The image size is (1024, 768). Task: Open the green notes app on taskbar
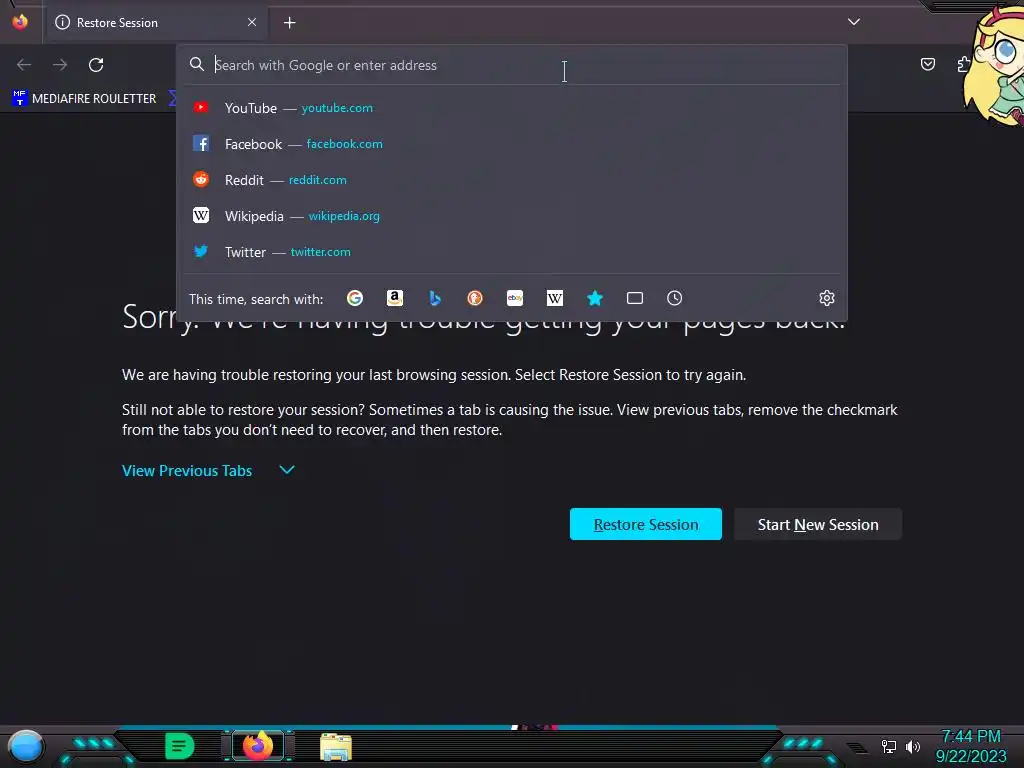click(179, 746)
